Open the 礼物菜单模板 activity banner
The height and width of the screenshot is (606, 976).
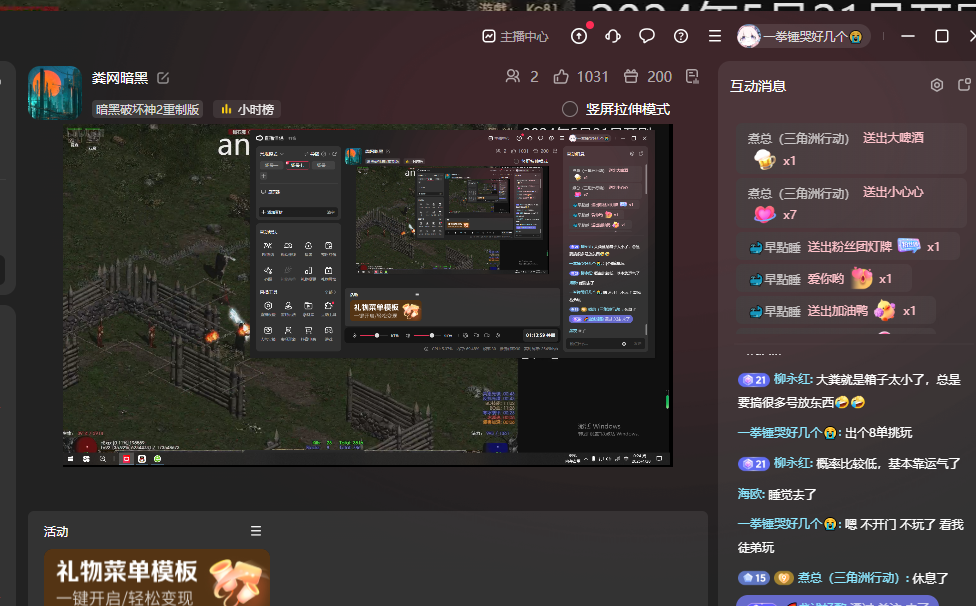pos(157,578)
